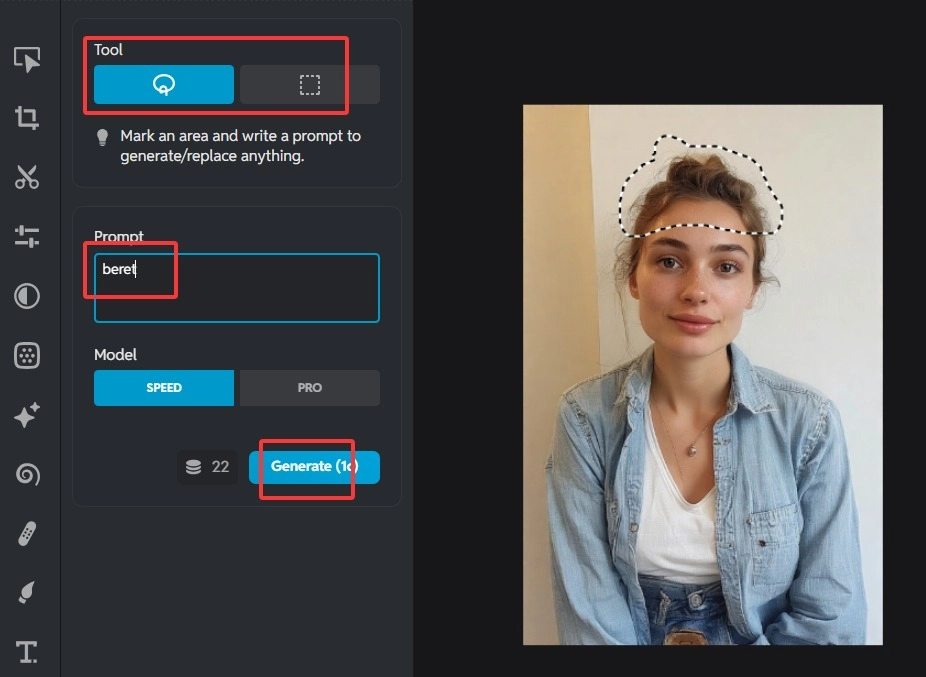The height and width of the screenshot is (677, 926).
Task: Select the Paint brush tool
Action: click(x=29, y=592)
